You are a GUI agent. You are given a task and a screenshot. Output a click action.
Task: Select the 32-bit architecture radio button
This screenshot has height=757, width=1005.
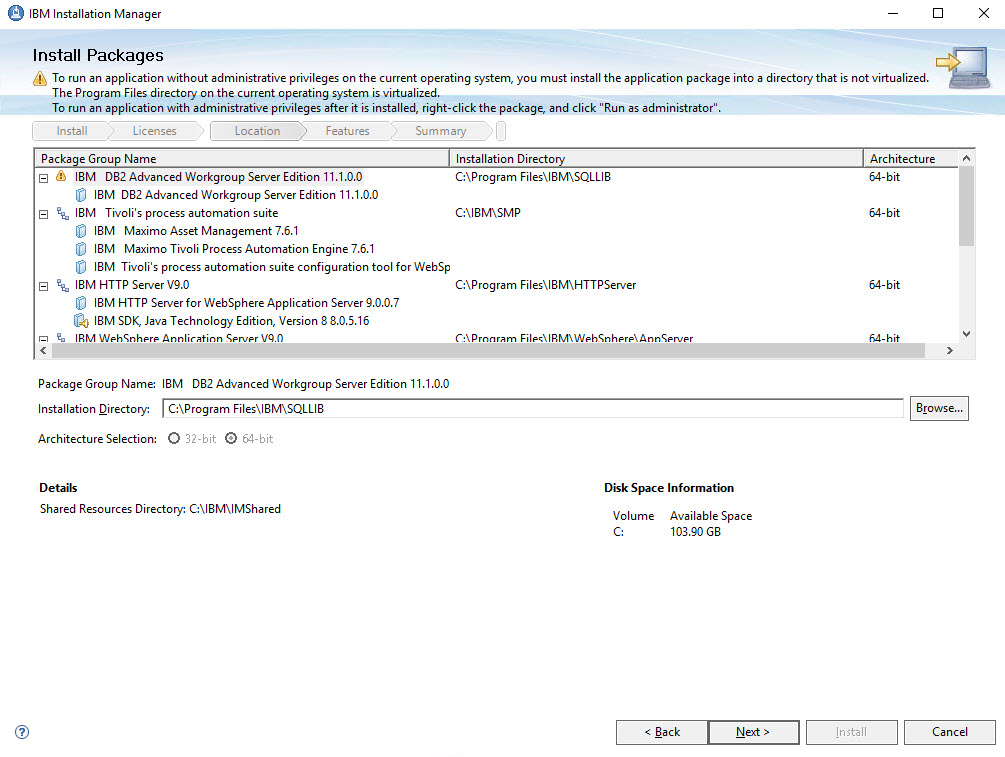[173, 438]
